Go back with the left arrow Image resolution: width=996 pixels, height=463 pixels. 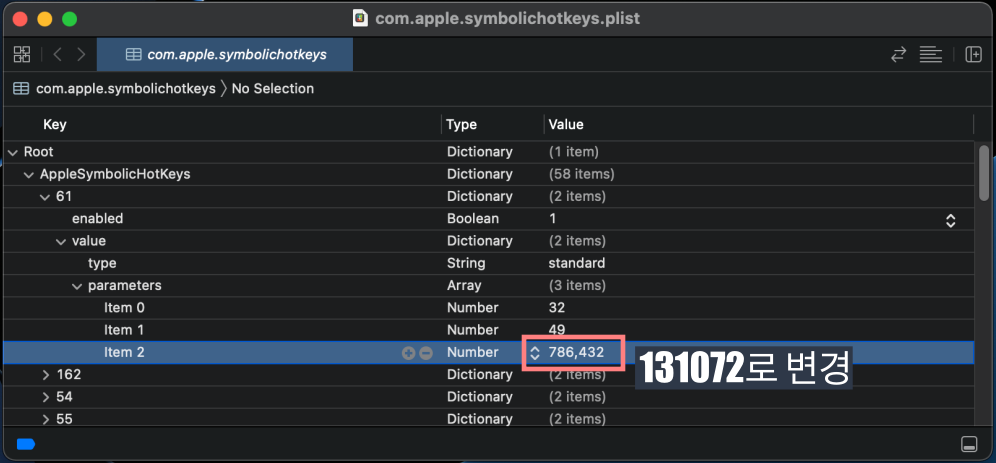point(57,55)
